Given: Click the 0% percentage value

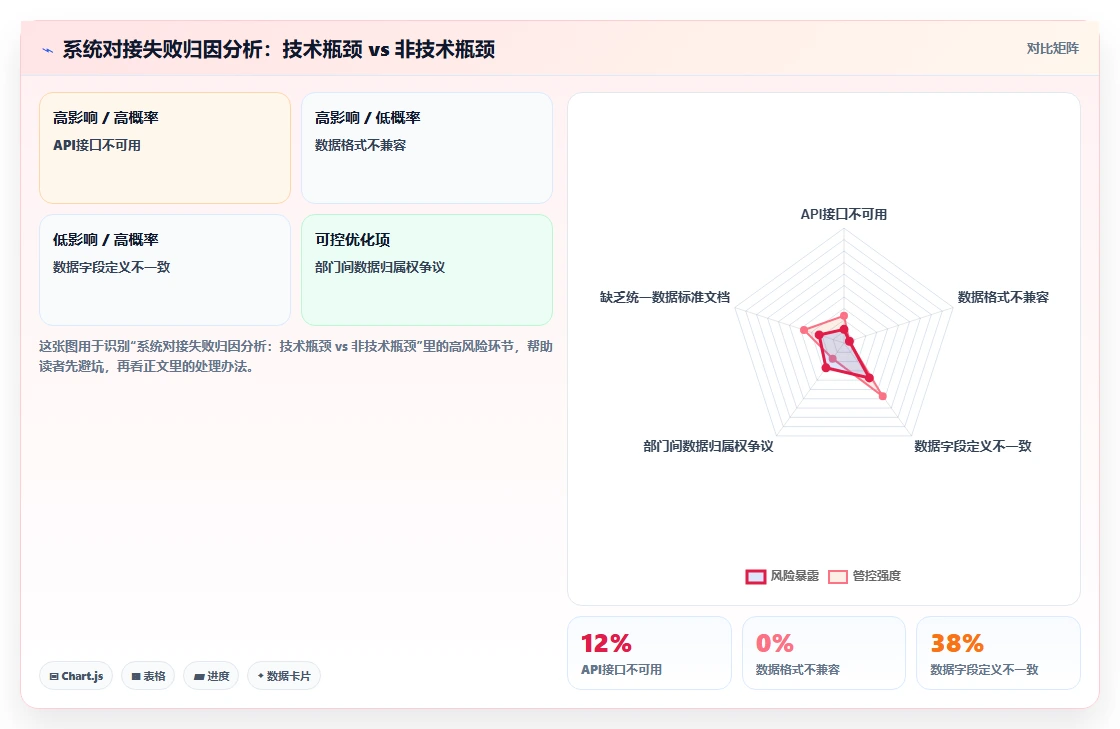Looking at the screenshot, I should pos(774,643).
